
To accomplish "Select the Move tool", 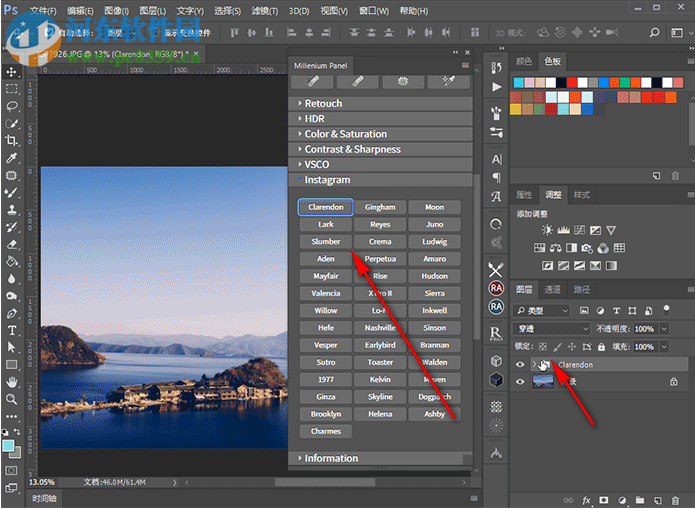I will pos(12,72).
